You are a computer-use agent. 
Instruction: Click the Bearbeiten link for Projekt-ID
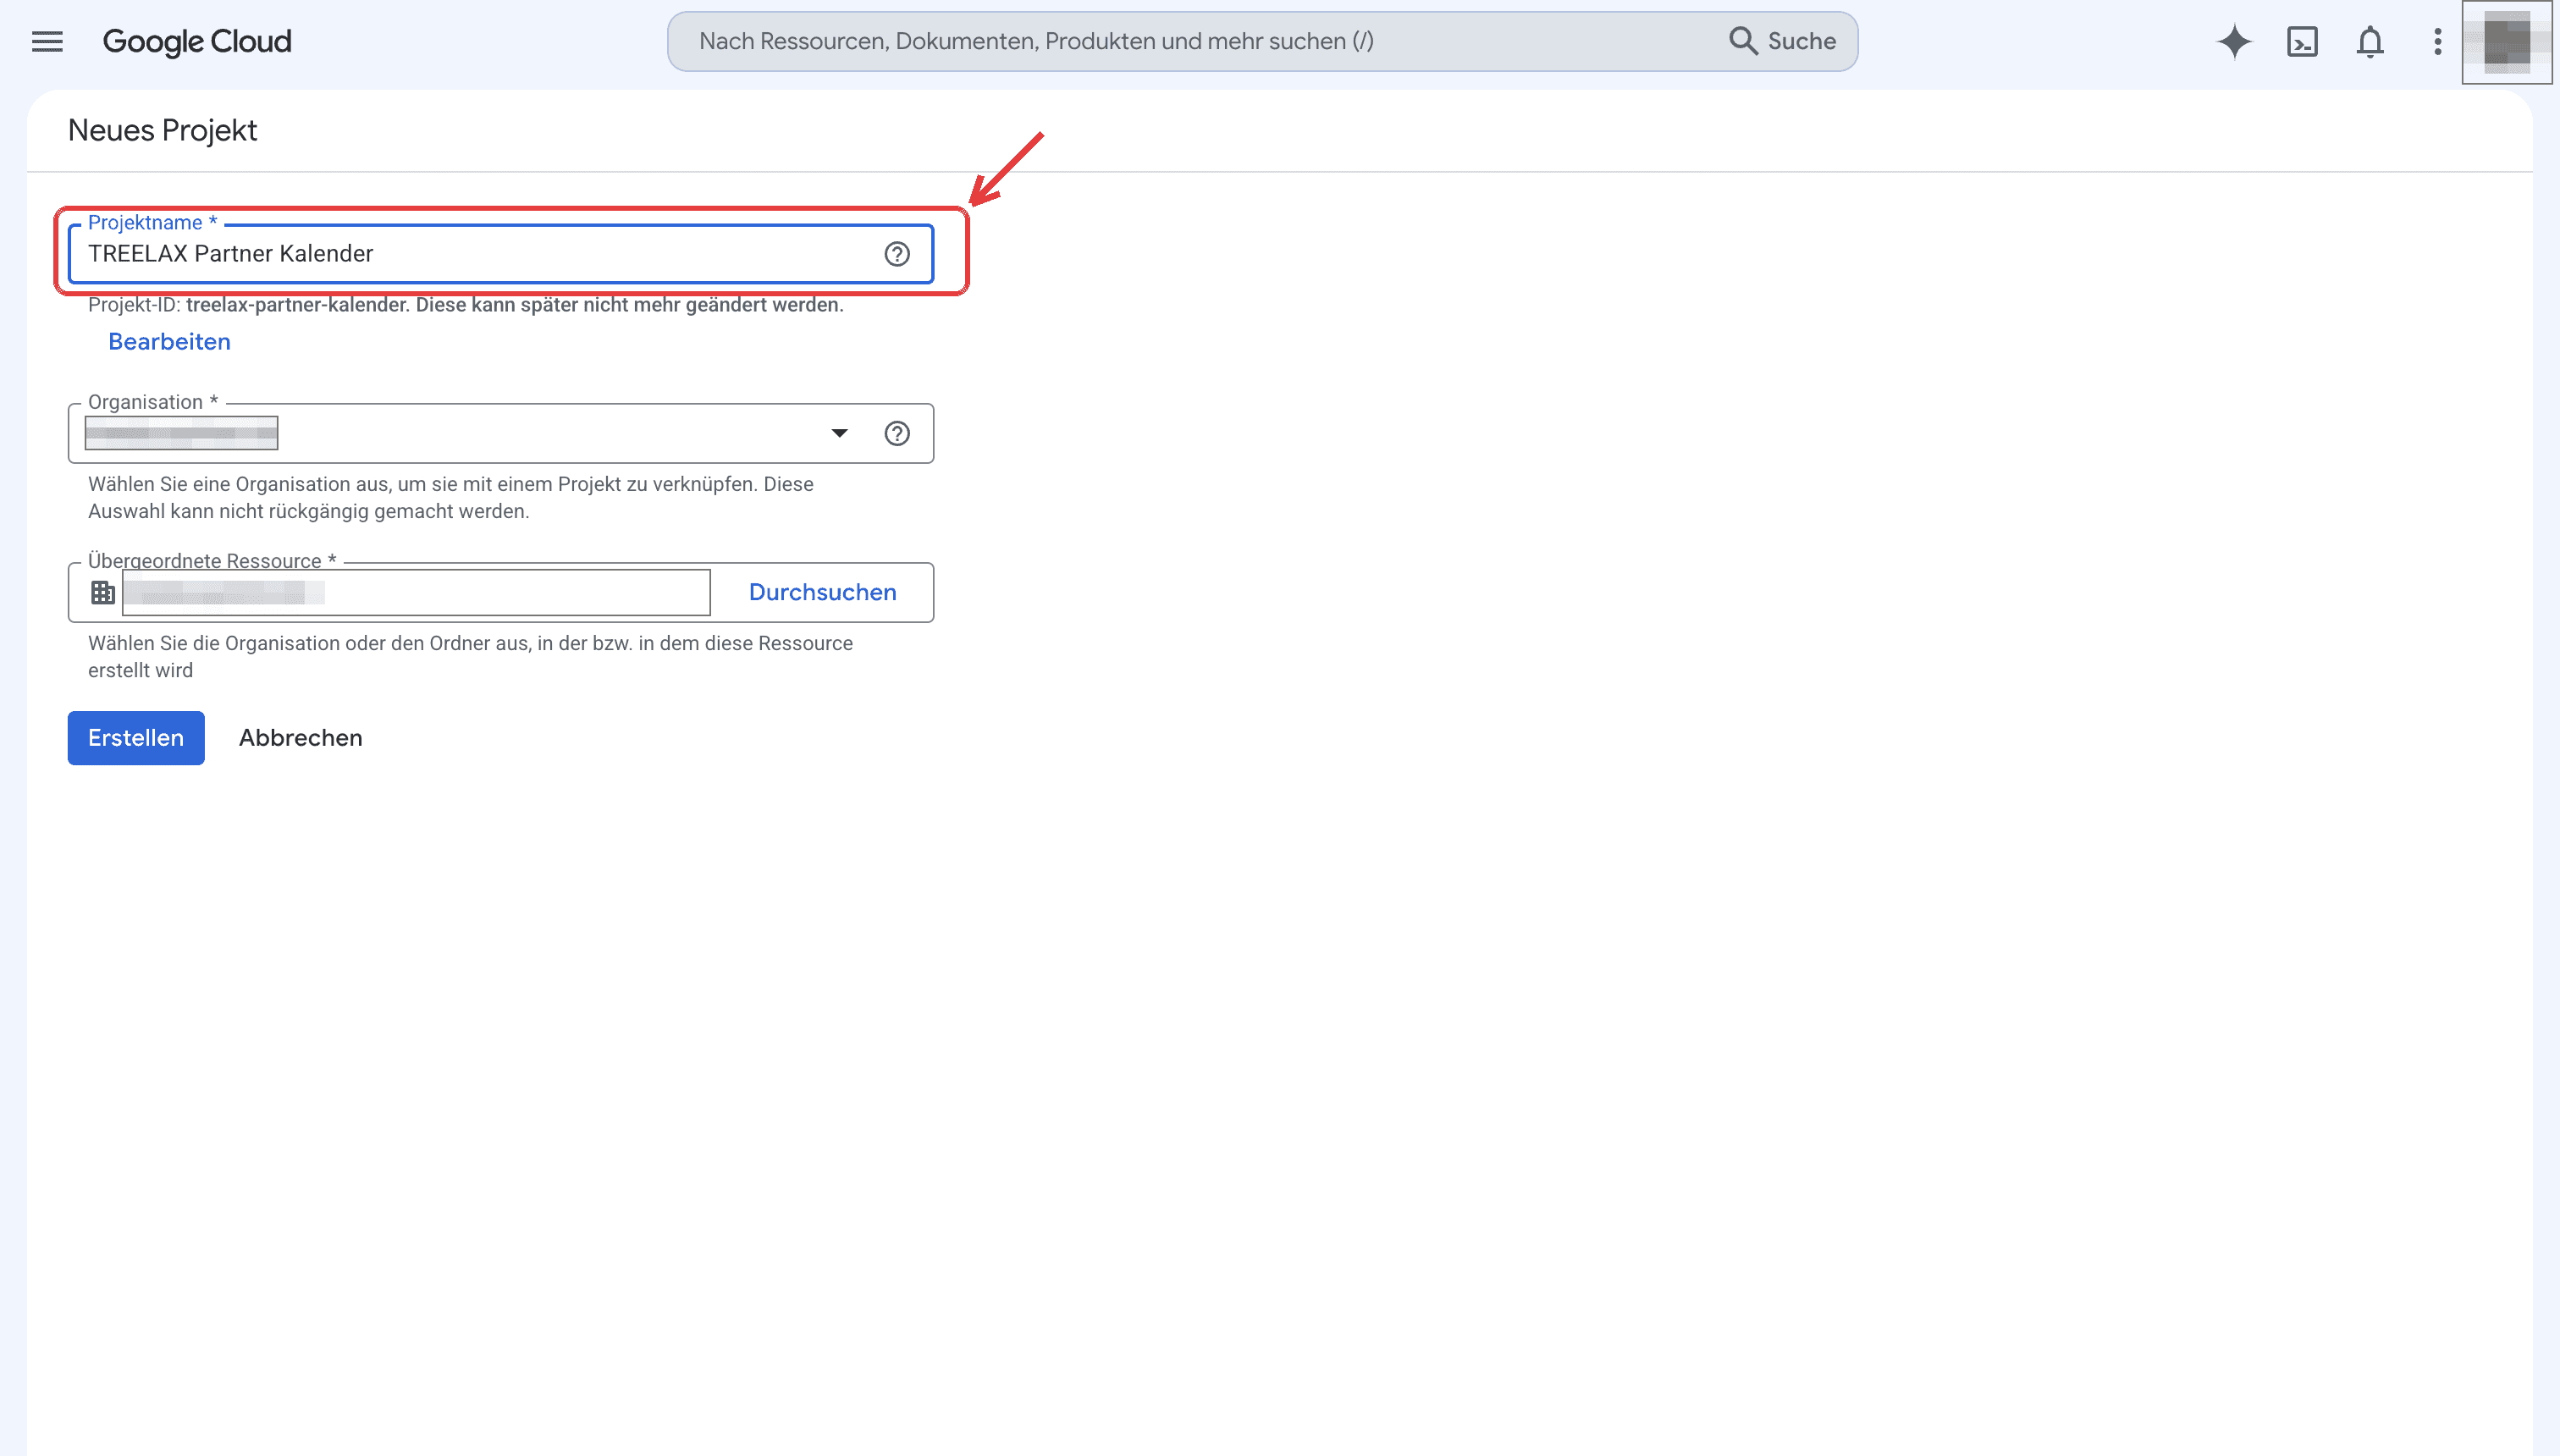(x=169, y=342)
